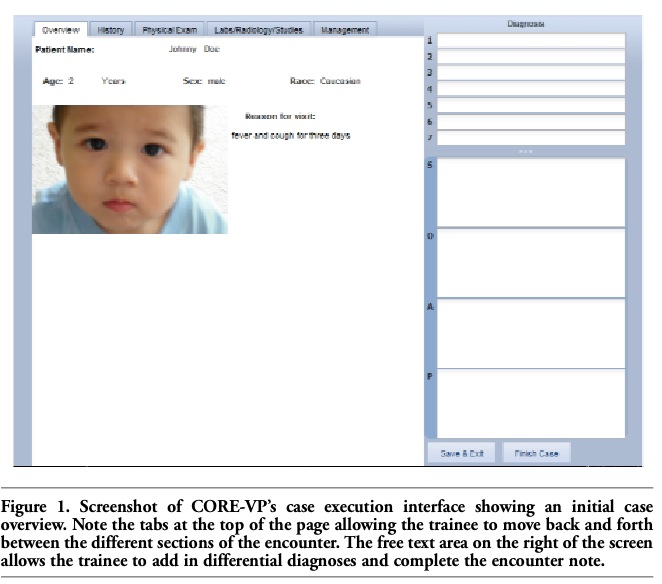Click diagnosis input field number 1
Screen dimensions: 662x584
531,41
